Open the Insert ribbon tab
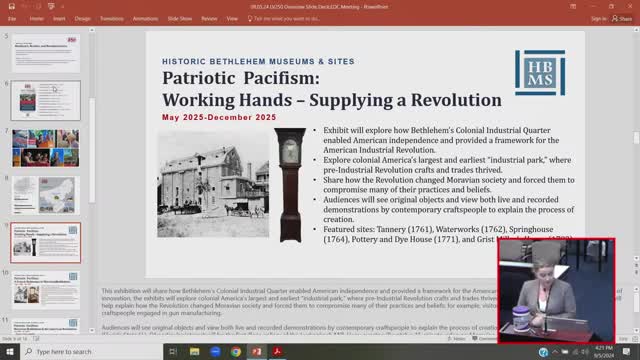The height and width of the screenshot is (360, 640). tap(59, 19)
